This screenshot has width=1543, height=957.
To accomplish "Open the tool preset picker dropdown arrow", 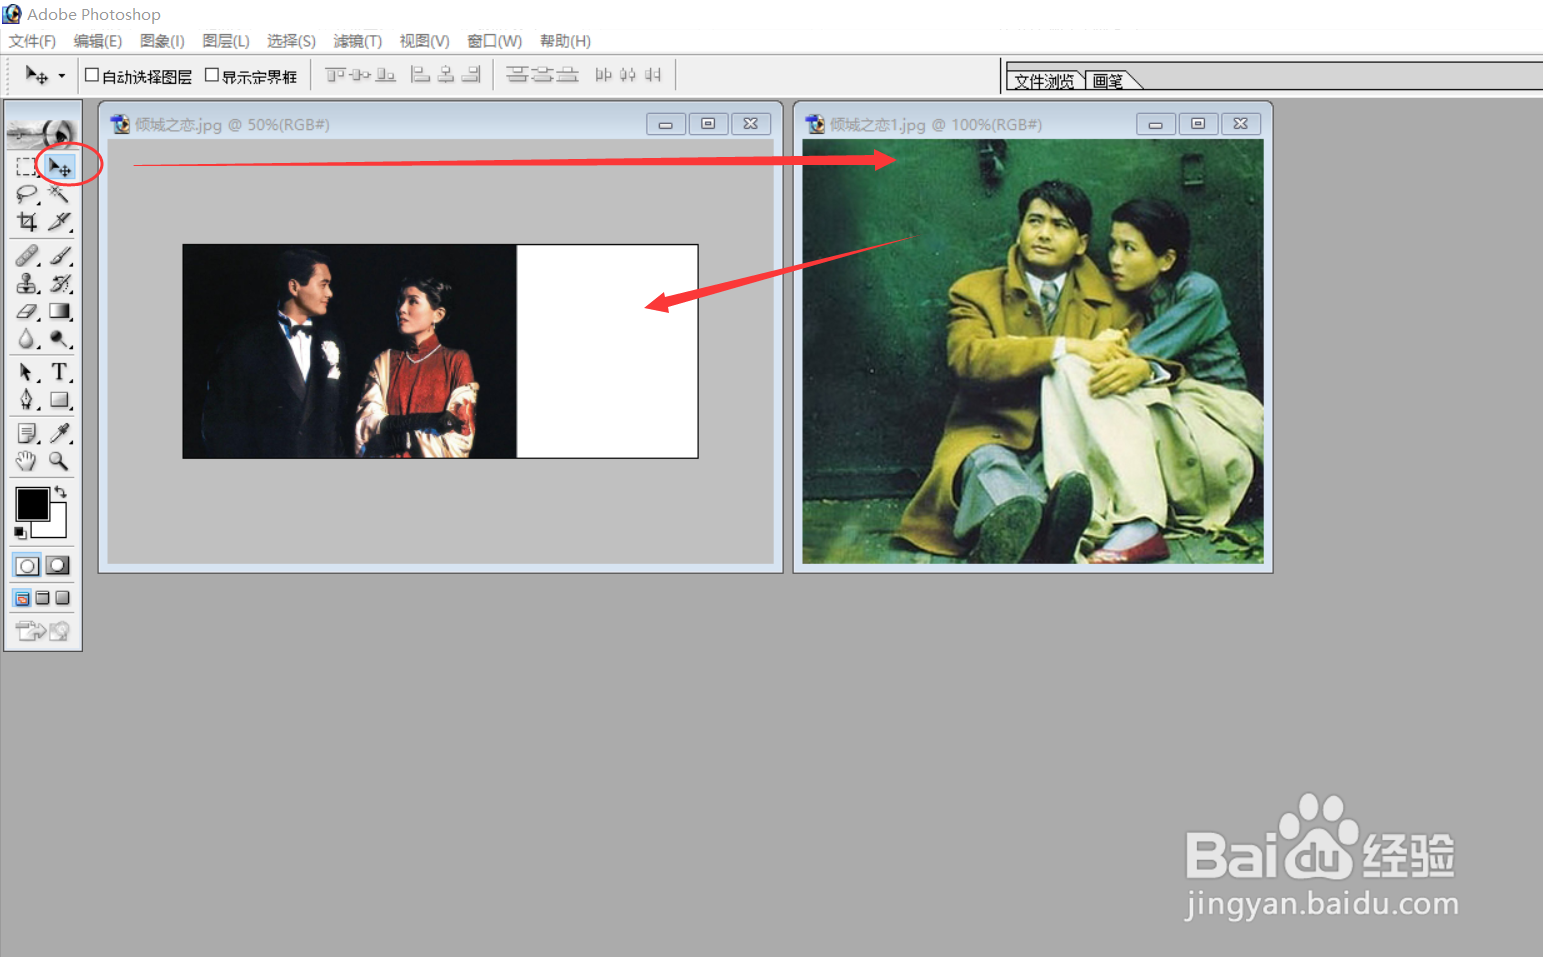I will (61, 76).
